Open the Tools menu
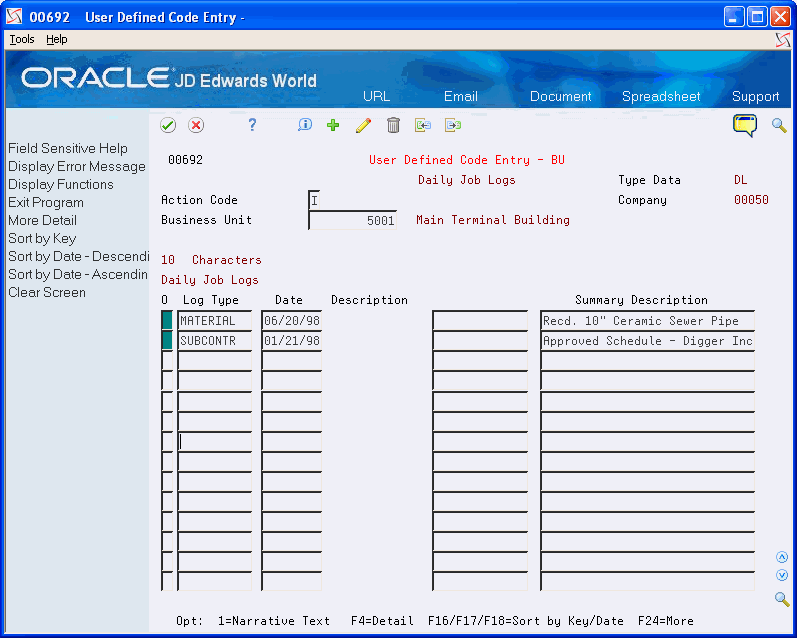The height and width of the screenshot is (638, 797). click(22, 39)
